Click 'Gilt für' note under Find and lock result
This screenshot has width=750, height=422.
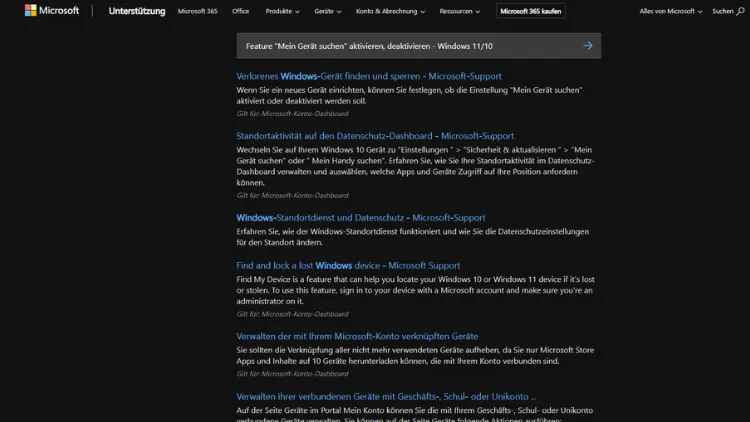pyautogui.click(x=292, y=314)
